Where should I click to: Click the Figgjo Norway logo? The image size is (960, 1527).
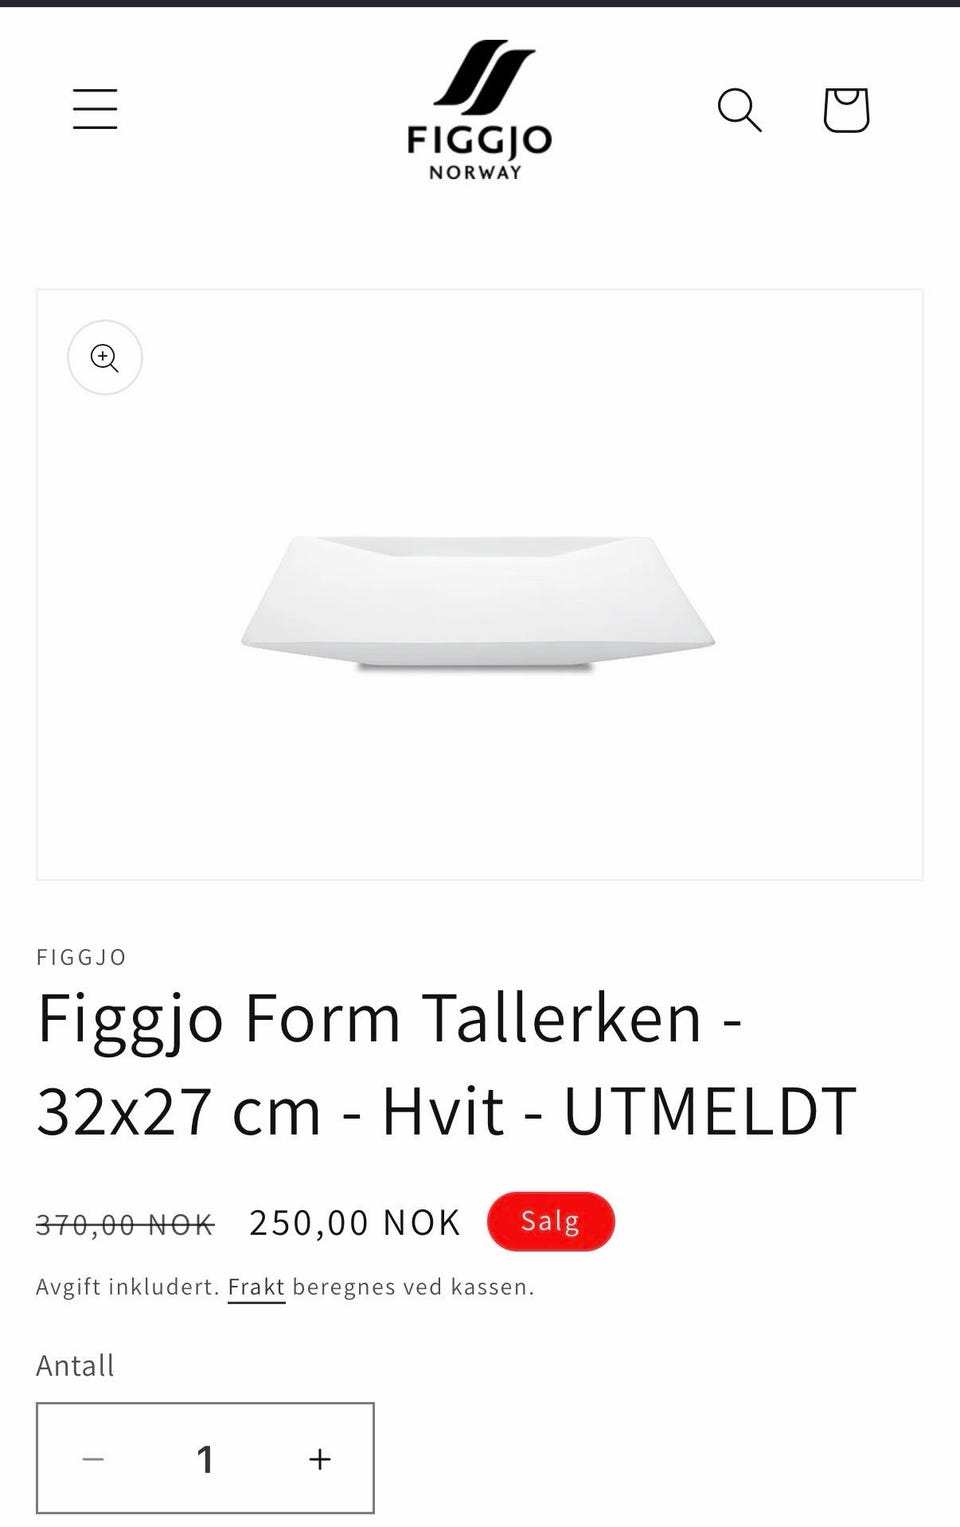pyautogui.click(x=479, y=110)
